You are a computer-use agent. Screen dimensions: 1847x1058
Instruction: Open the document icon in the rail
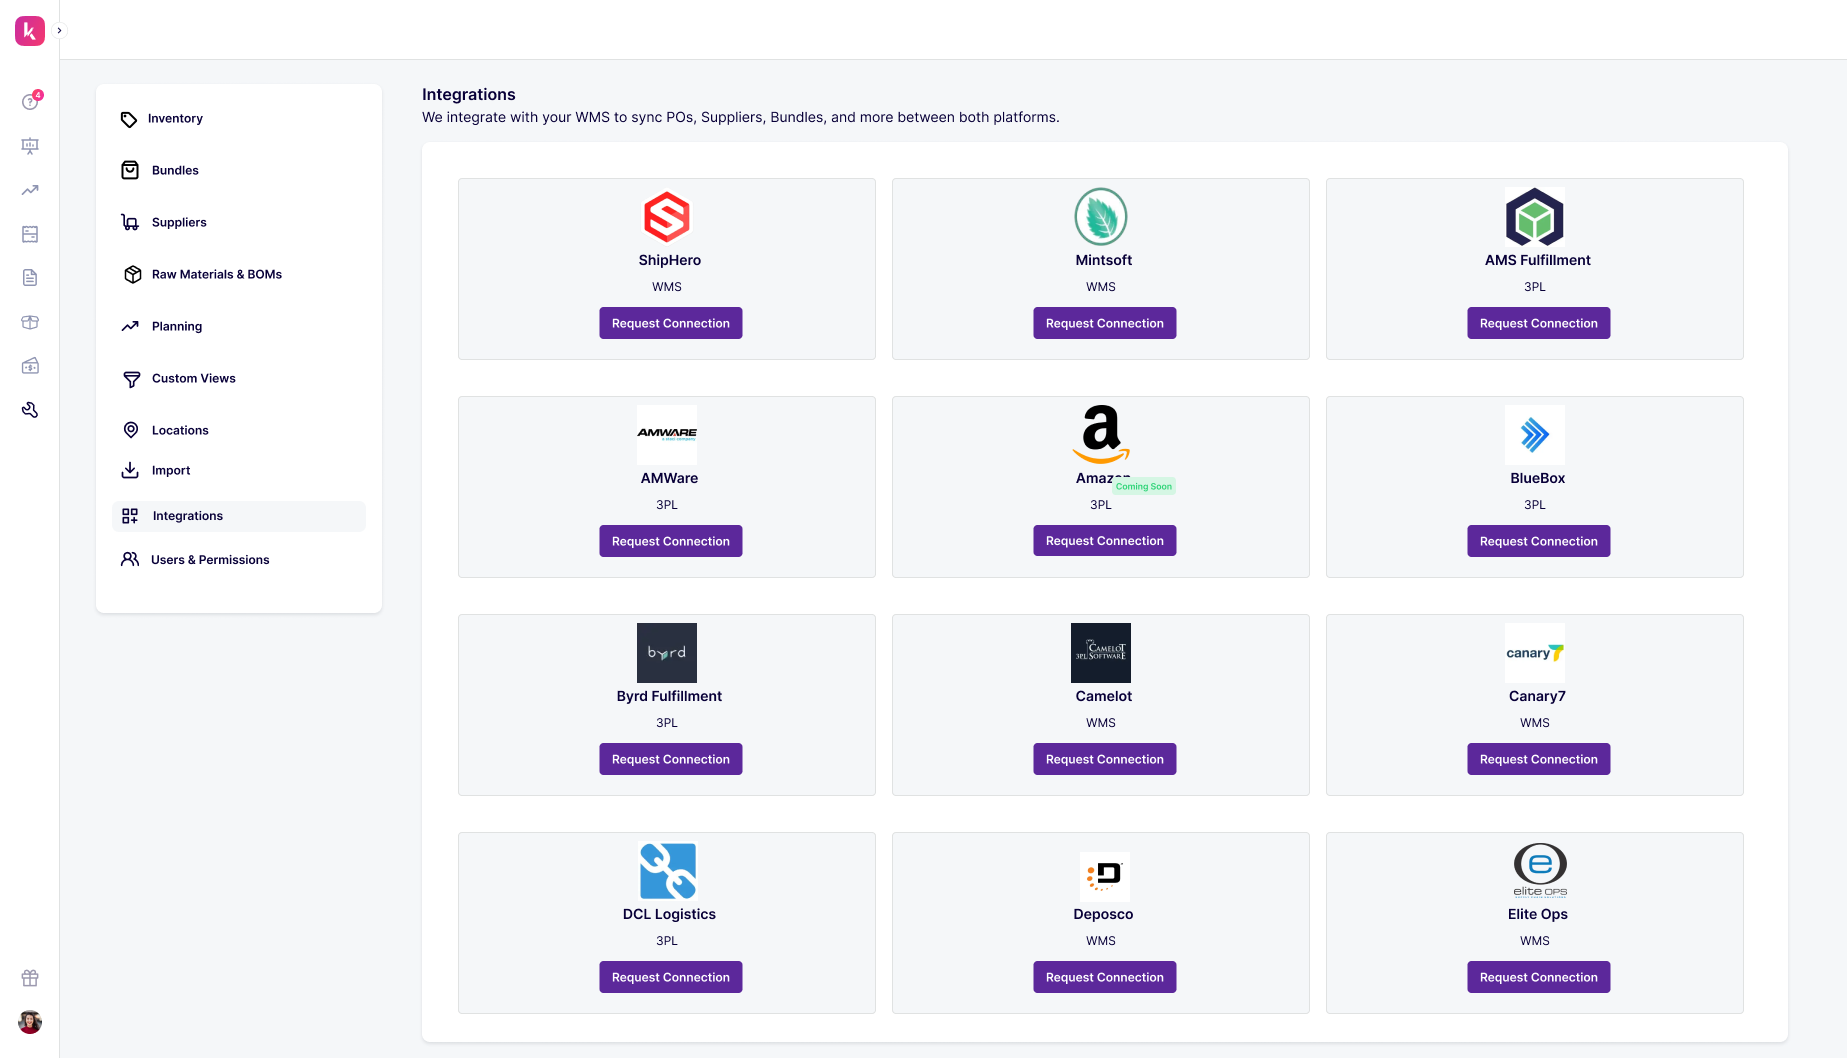tap(30, 278)
